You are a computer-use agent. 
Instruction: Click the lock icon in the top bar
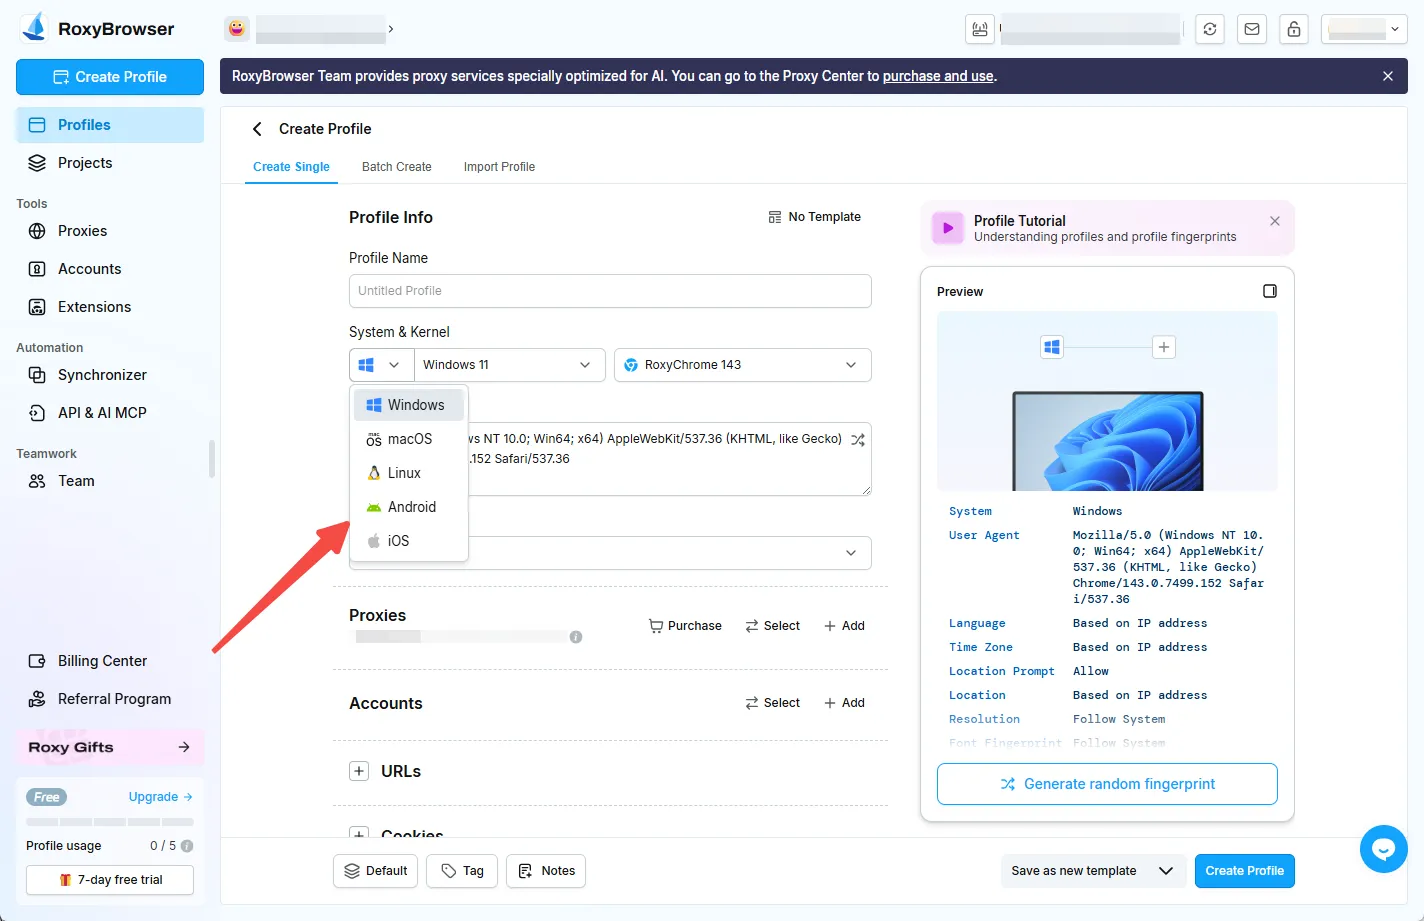[x=1294, y=29]
